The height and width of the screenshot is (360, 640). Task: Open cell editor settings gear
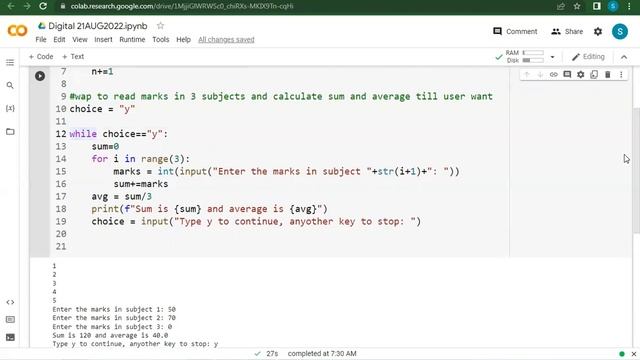580,75
